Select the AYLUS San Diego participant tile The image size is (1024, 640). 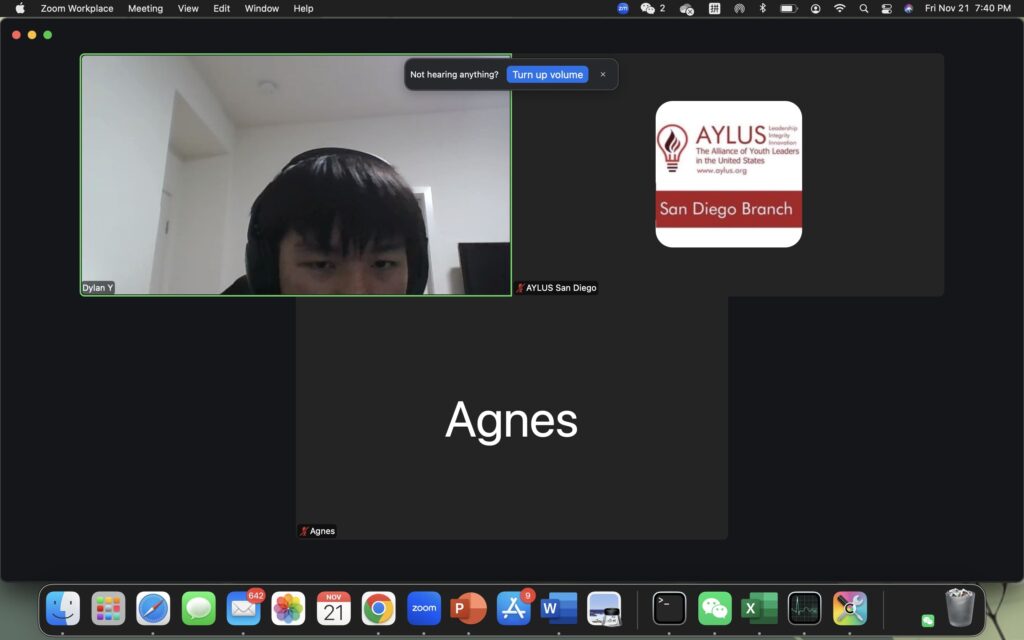728,175
